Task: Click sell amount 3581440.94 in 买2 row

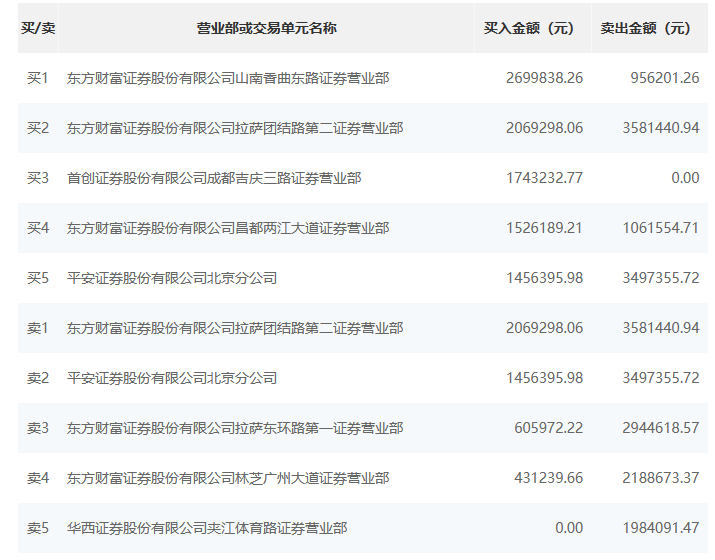Action: [661, 128]
